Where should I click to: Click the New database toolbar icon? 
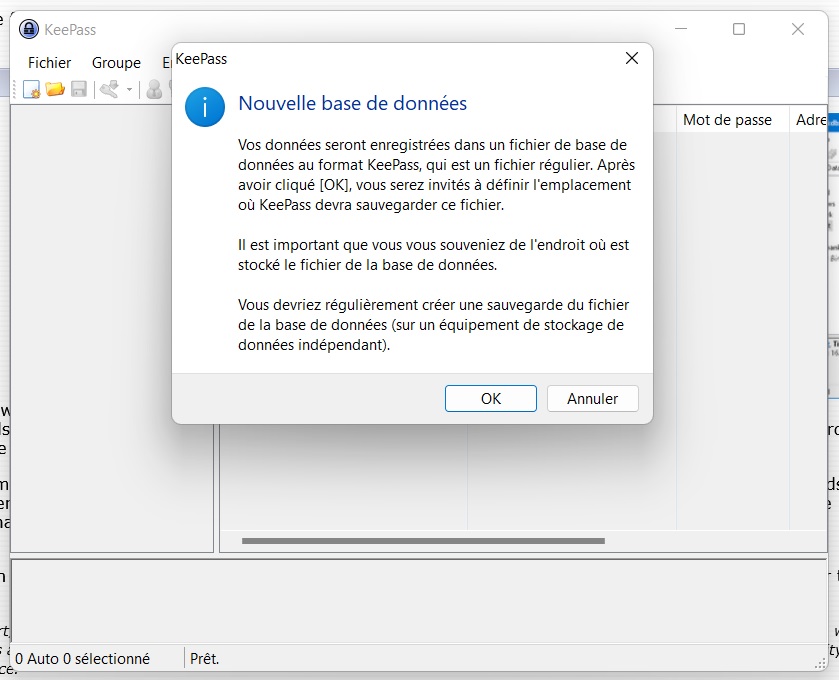pos(32,90)
